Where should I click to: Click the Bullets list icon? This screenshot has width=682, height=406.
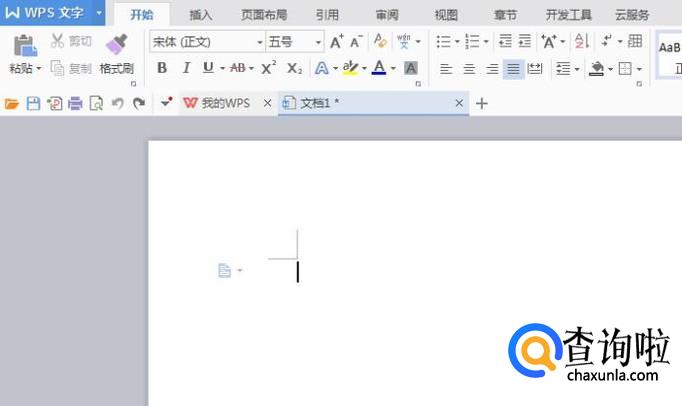pos(444,42)
